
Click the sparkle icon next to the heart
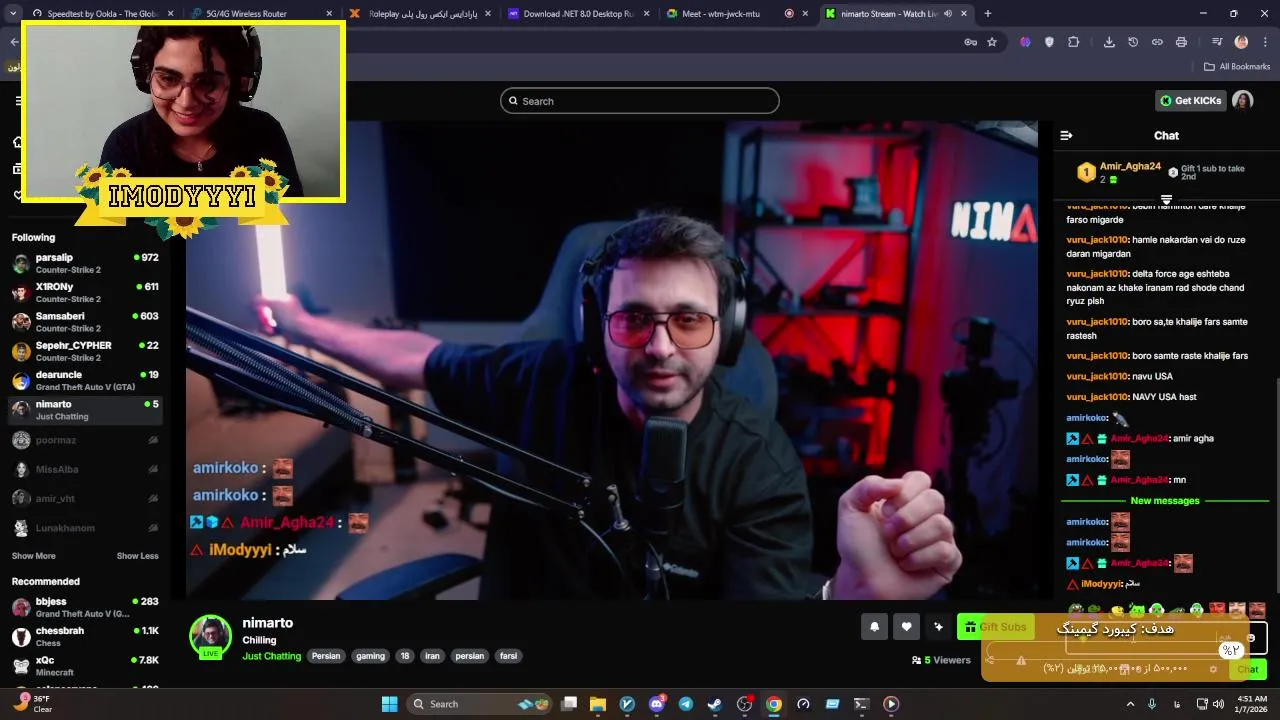(938, 627)
